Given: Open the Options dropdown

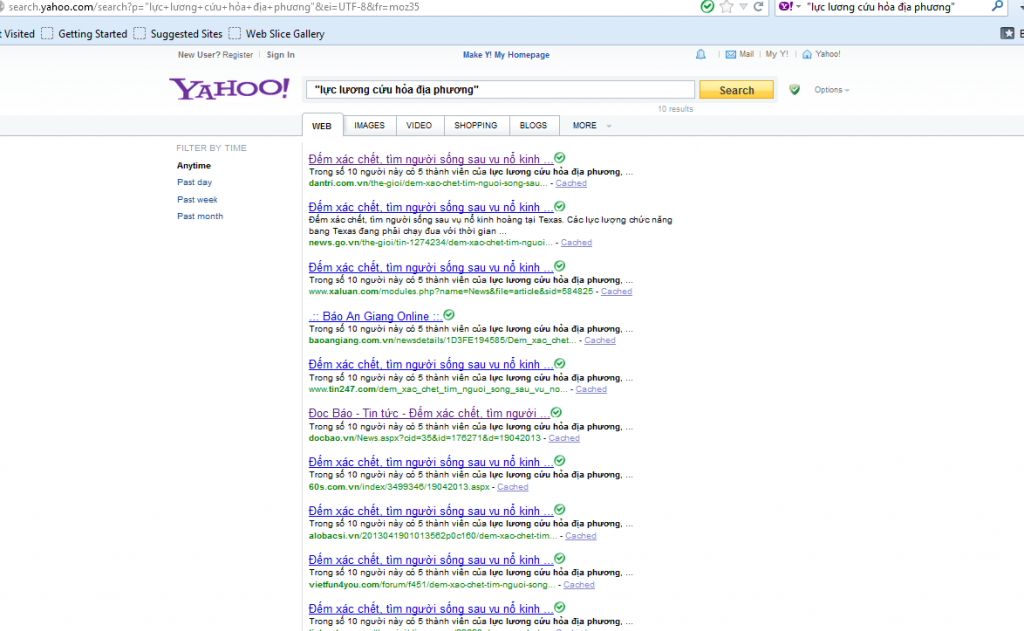Looking at the screenshot, I should pyautogui.click(x=831, y=90).
